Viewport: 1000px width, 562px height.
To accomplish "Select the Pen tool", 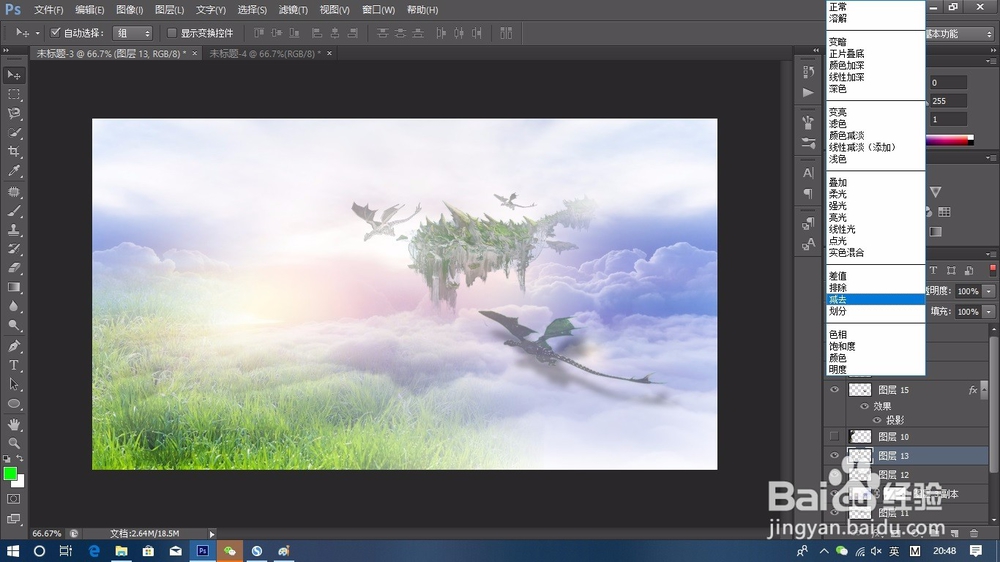I will point(13,346).
